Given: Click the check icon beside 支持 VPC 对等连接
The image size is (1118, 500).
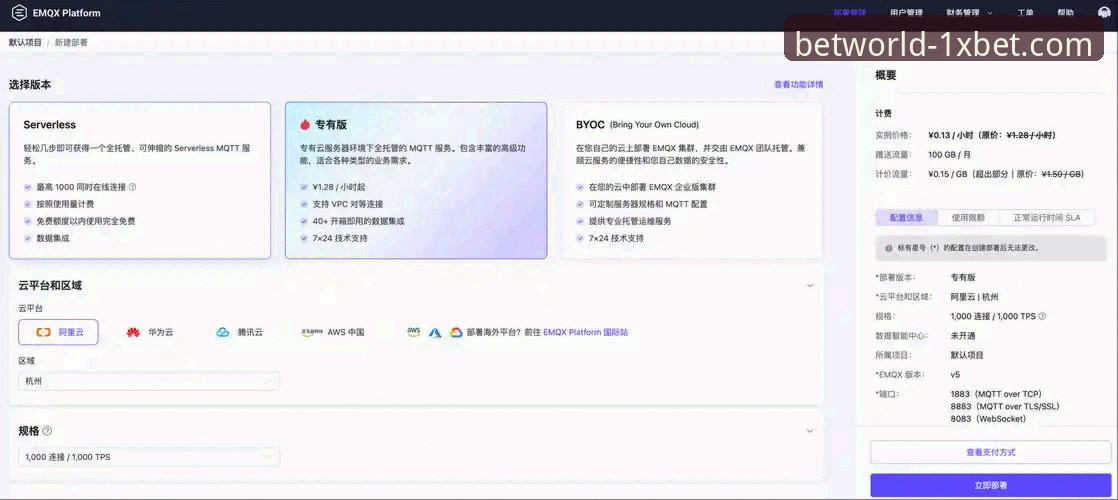Looking at the screenshot, I should pyautogui.click(x=304, y=204).
